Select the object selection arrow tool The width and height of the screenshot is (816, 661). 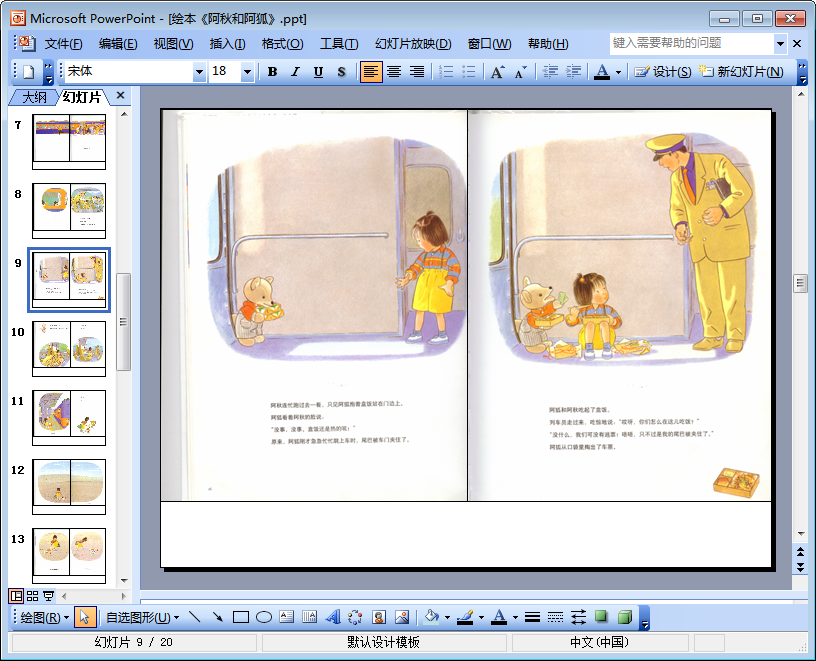[x=84, y=618]
